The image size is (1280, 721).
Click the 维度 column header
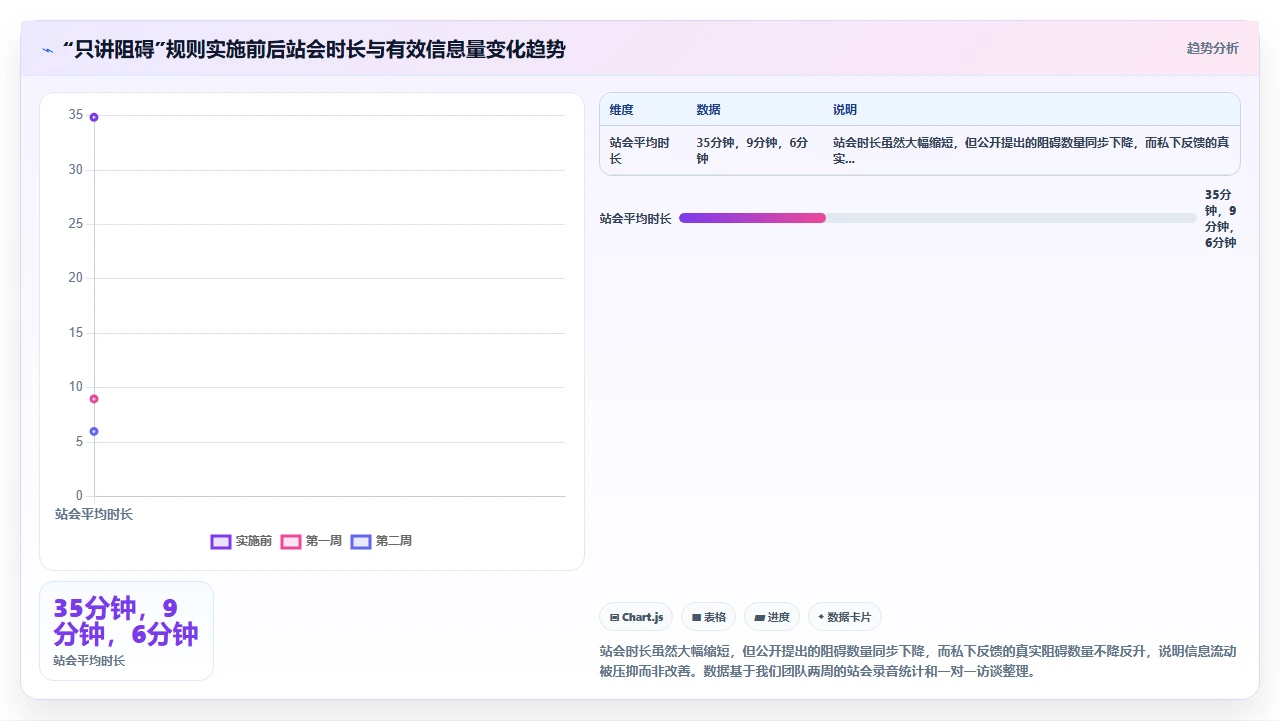(x=622, y=110)
